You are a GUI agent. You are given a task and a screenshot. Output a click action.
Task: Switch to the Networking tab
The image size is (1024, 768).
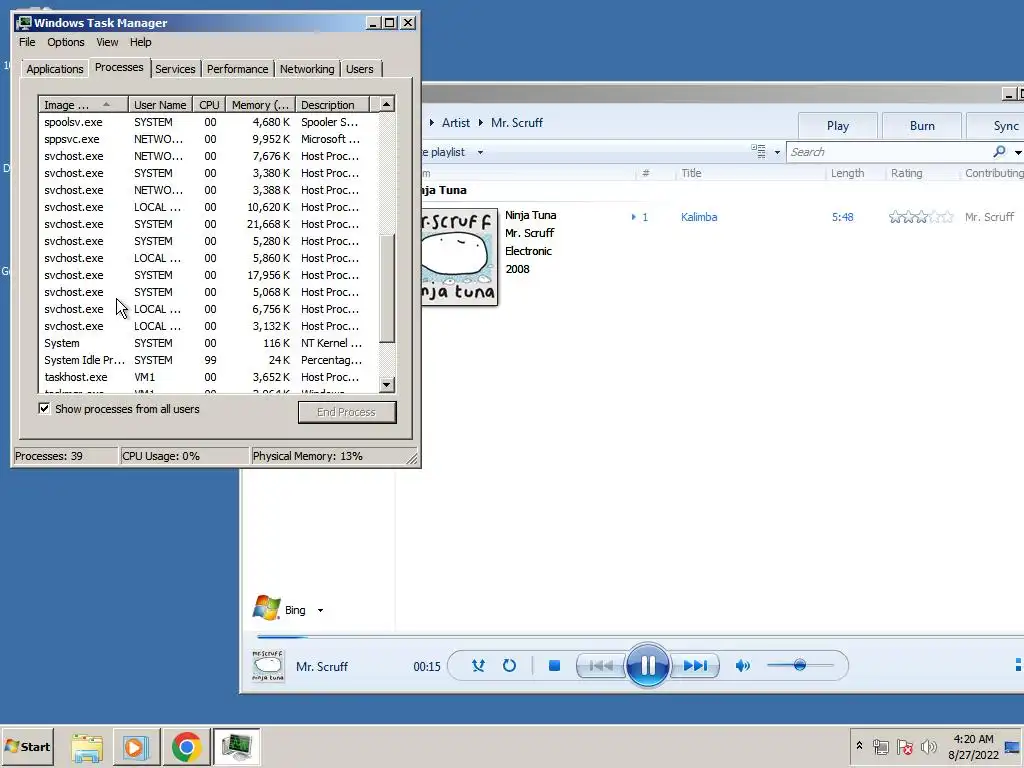307,69
